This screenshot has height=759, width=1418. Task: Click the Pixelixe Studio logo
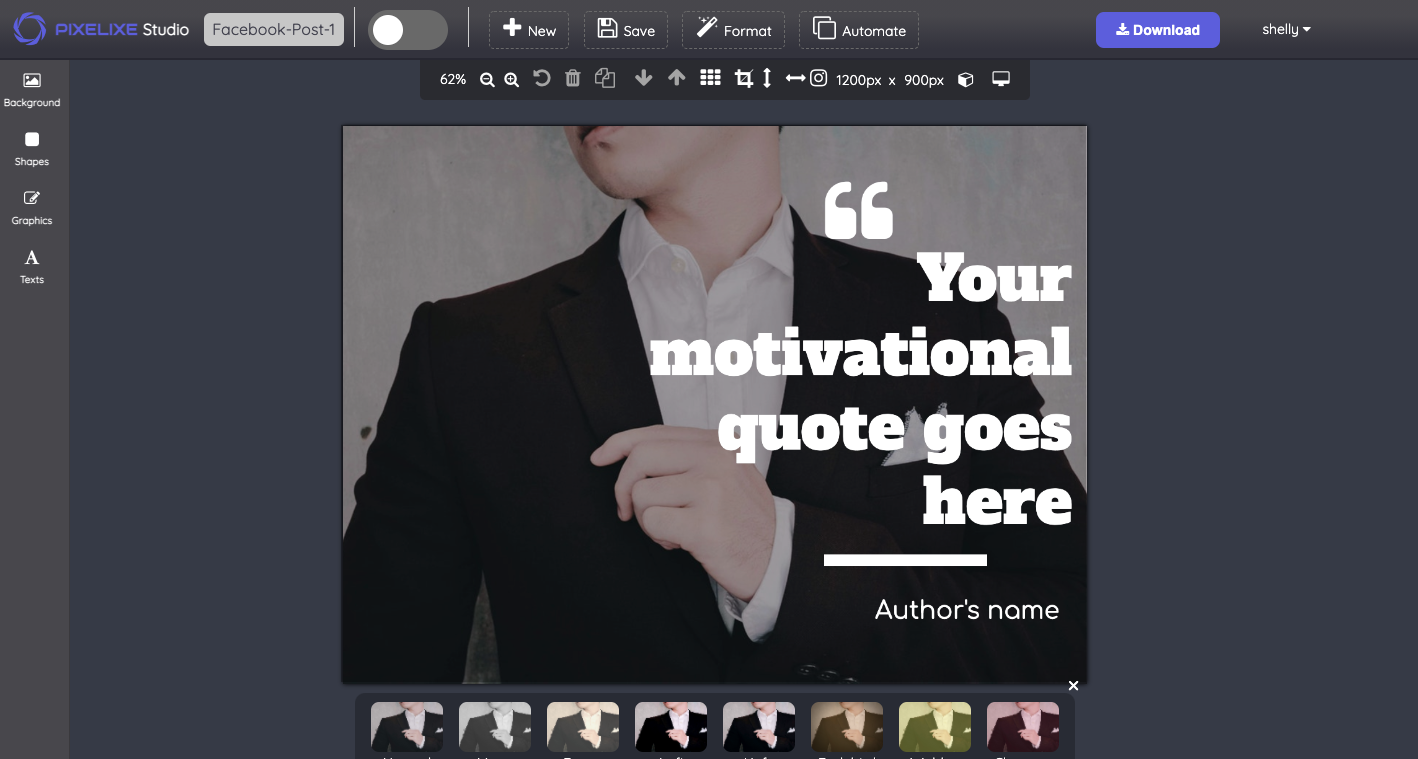click(101, 29)
